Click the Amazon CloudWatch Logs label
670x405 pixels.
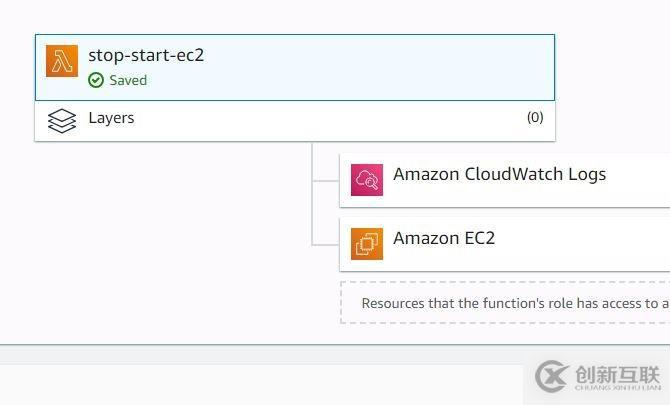[500, 174]
